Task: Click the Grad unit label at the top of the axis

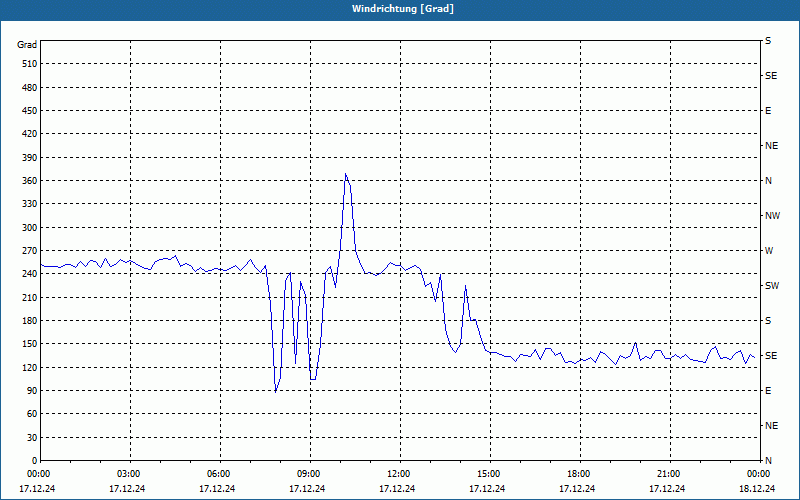Action: pyautogui.click(x=27, y=45)
